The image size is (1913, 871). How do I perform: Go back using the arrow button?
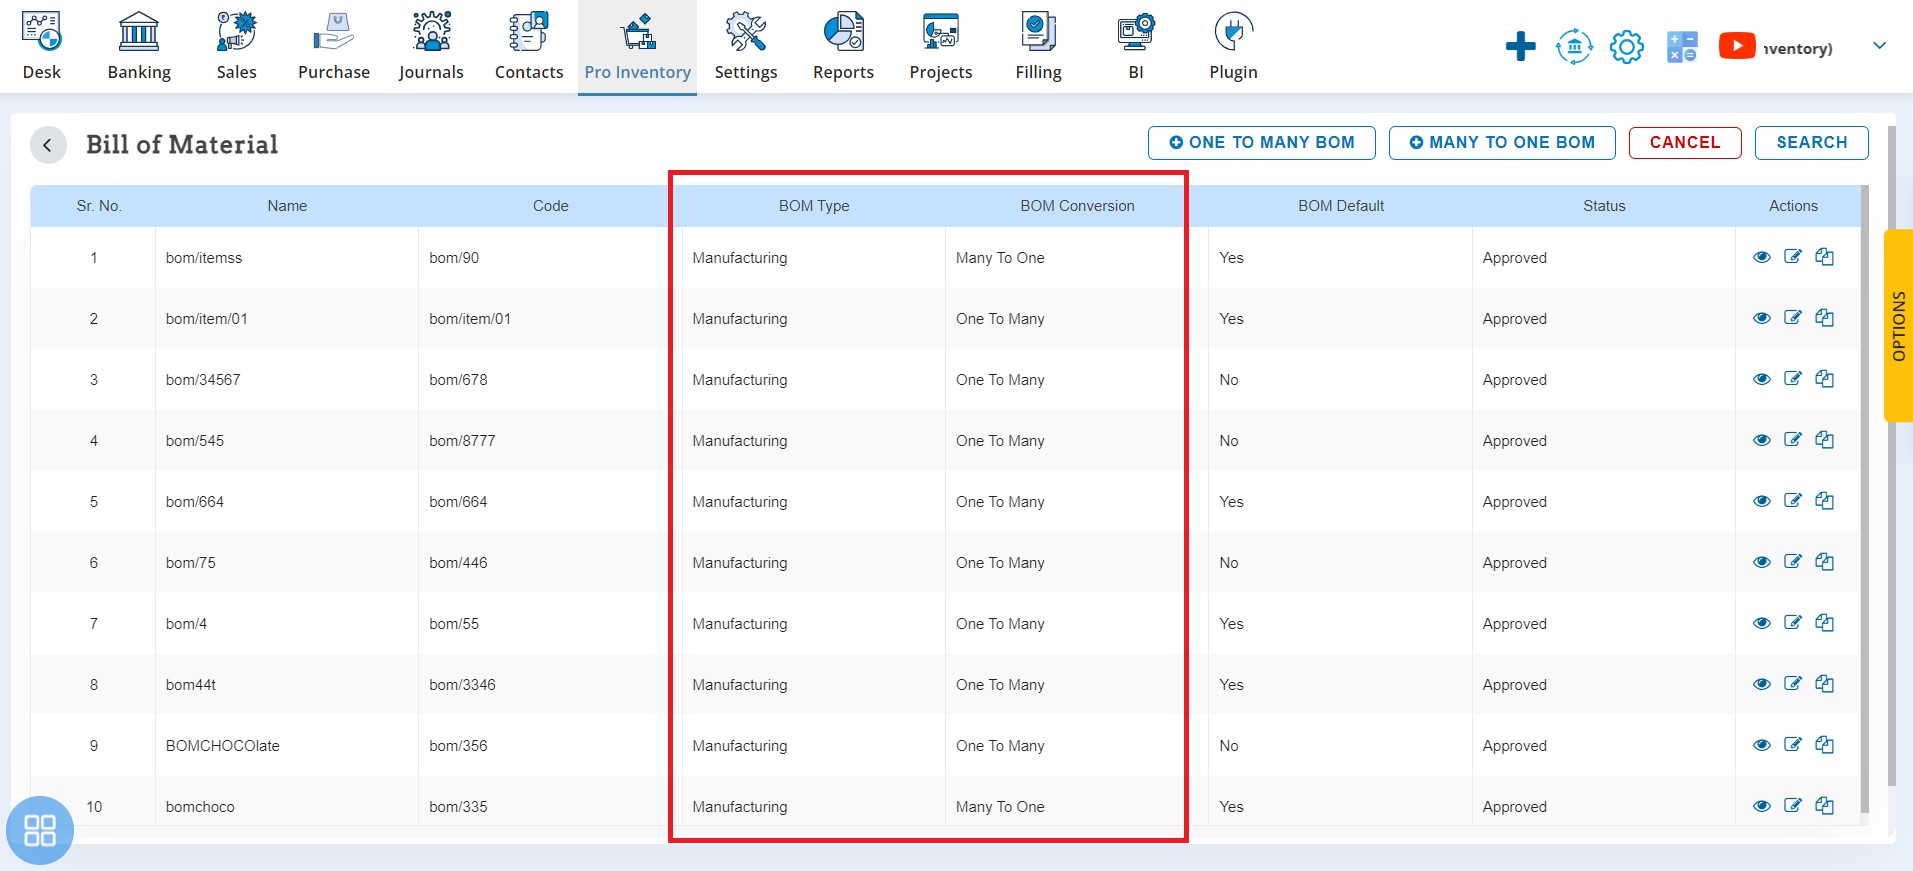coord(48,145)
